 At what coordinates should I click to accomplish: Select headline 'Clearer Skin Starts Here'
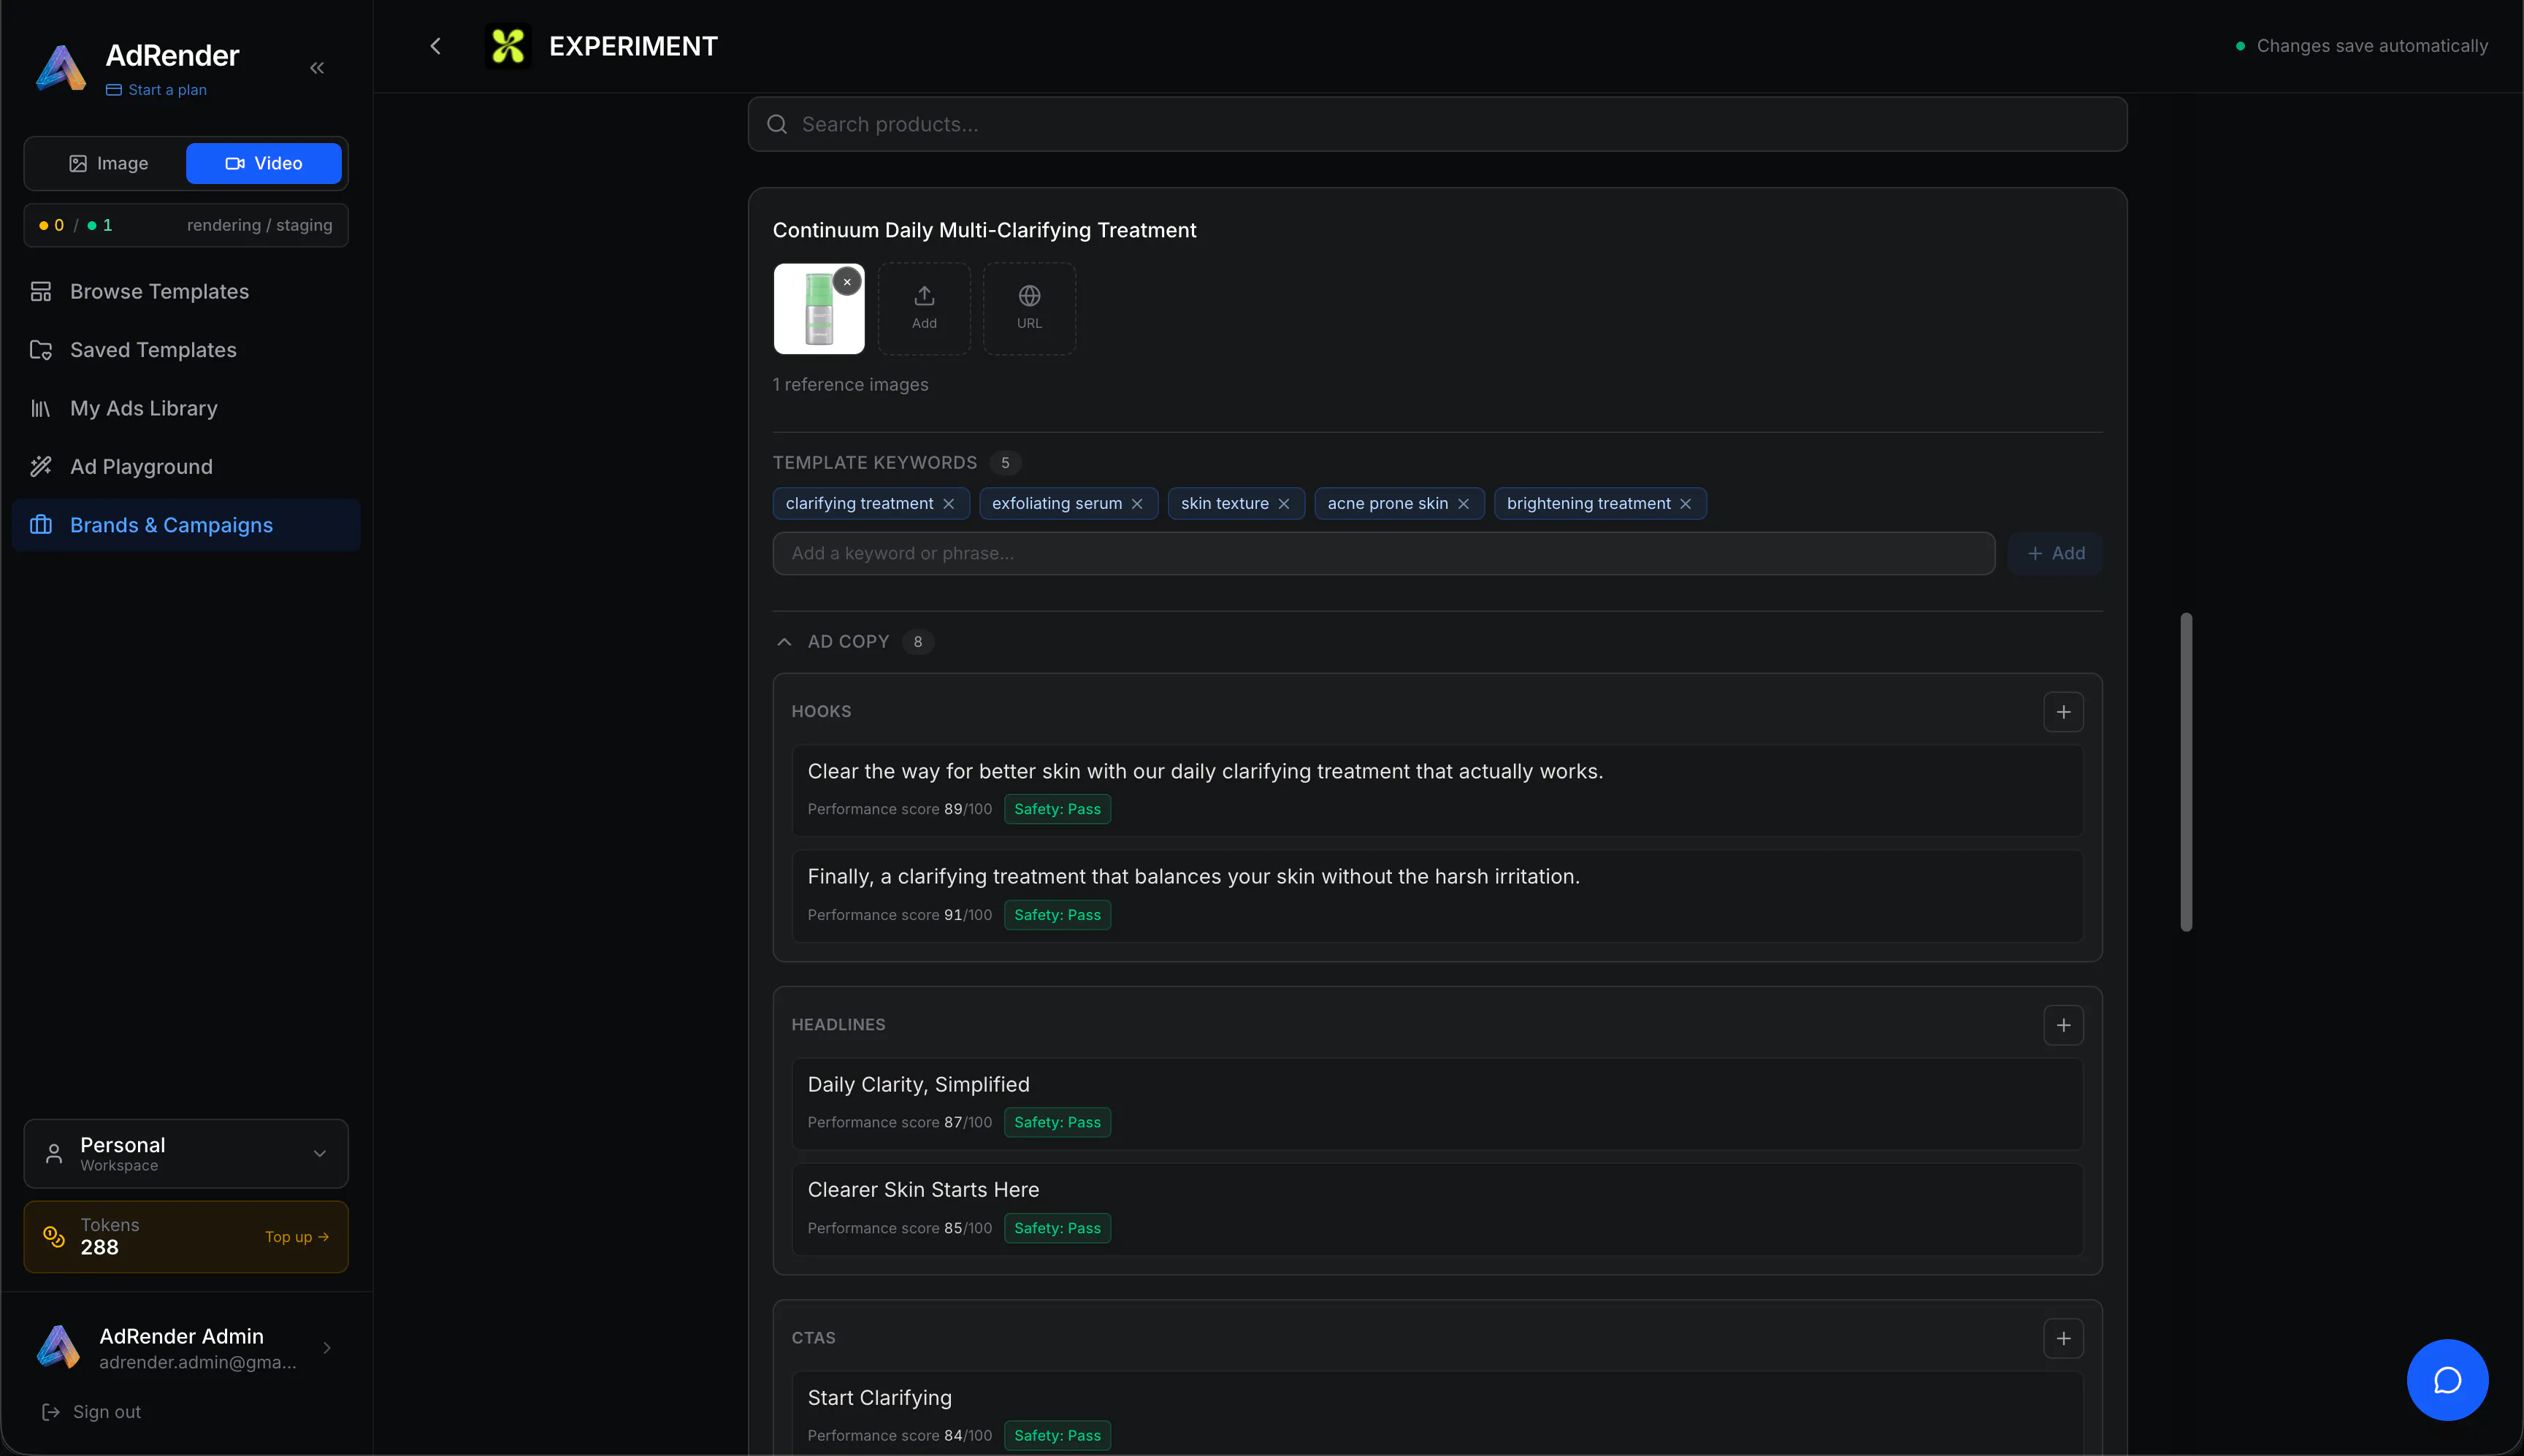[1437, 1209]
